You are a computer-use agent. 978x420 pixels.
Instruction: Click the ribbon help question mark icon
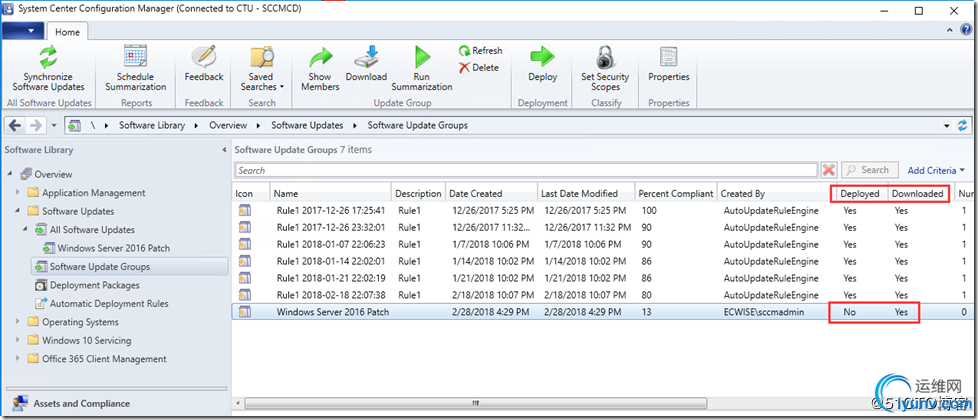(x=967, y=30)
